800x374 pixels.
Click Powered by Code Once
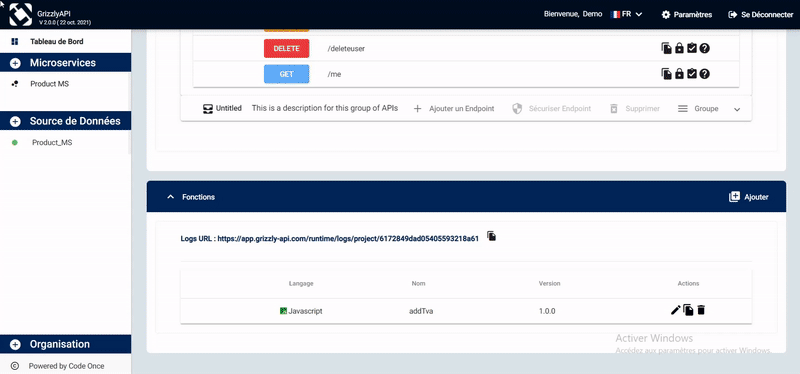pos(66,366)
